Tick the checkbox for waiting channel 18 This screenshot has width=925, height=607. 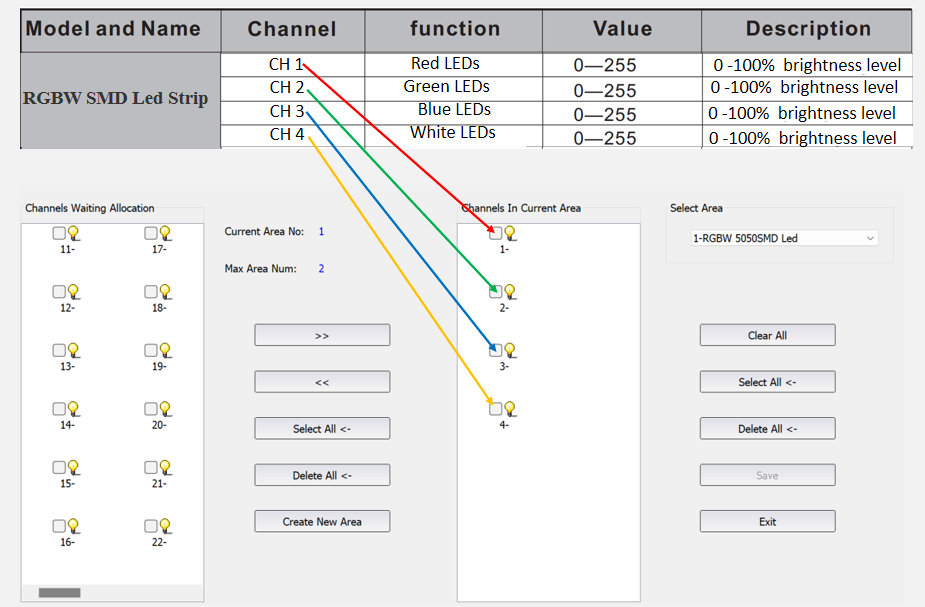pyautogui.click(x=151, y=291)
